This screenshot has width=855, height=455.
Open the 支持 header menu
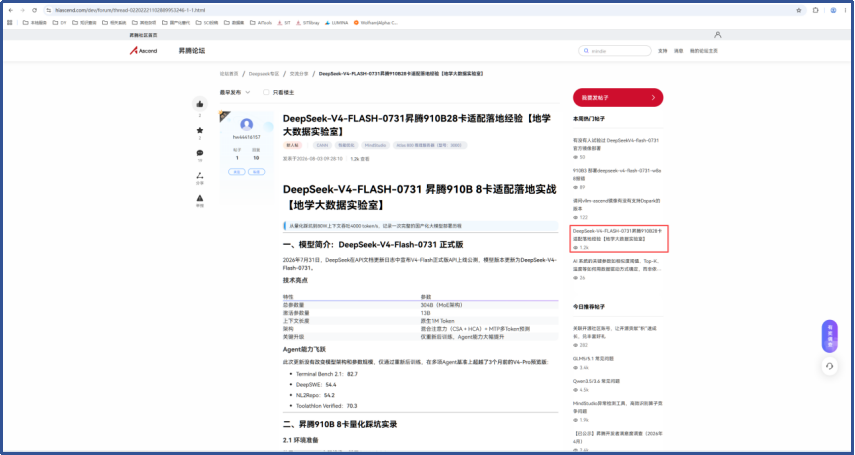tap(663, 51)
